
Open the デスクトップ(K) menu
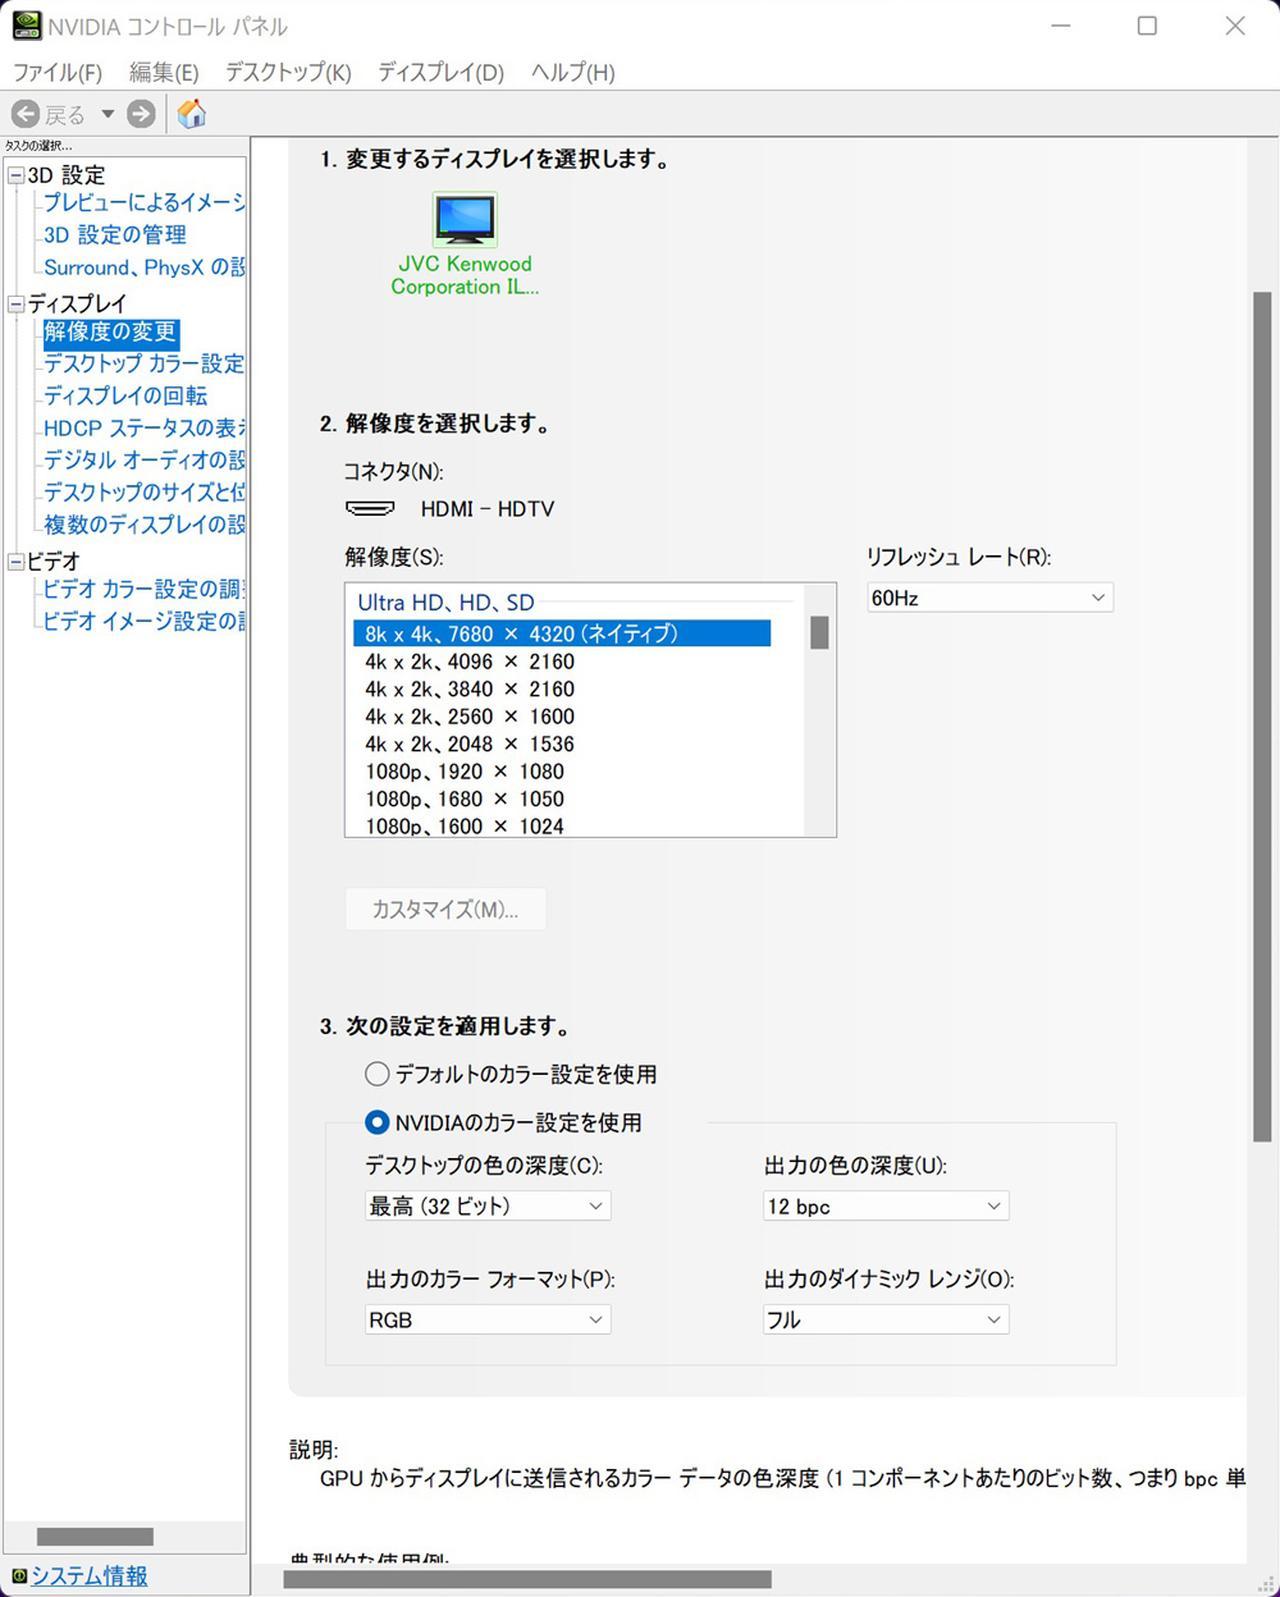(288, 72)
